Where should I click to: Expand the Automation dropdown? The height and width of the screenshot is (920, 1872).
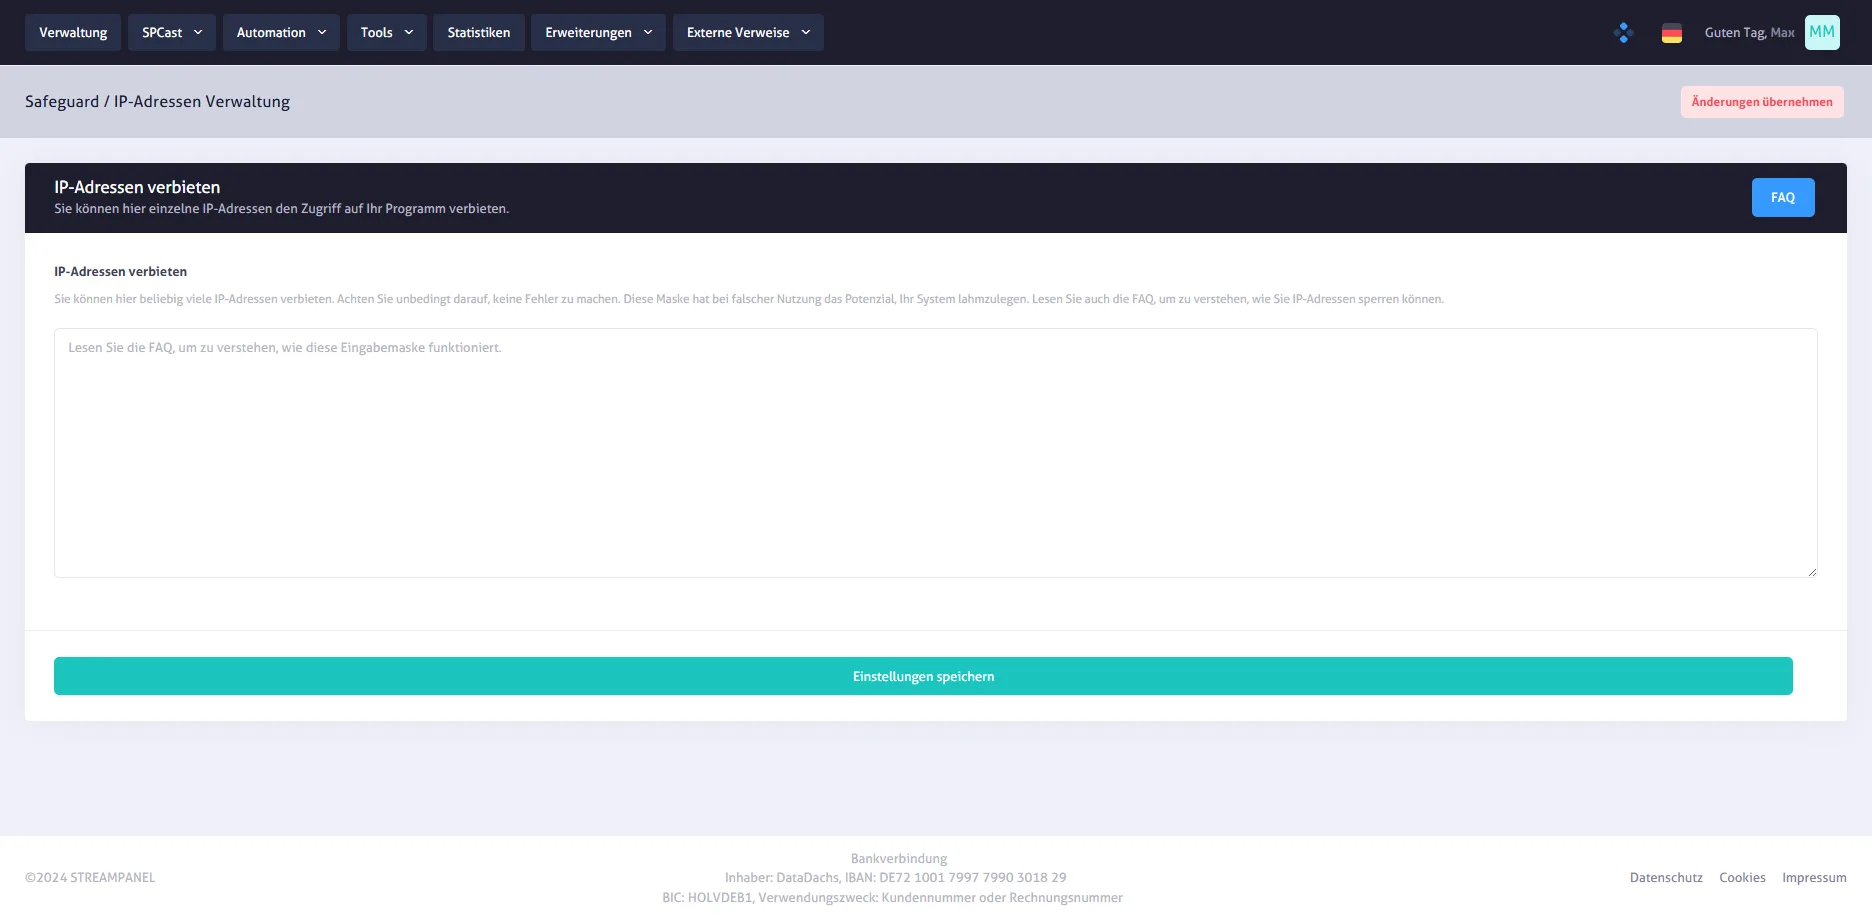point(281,33)
